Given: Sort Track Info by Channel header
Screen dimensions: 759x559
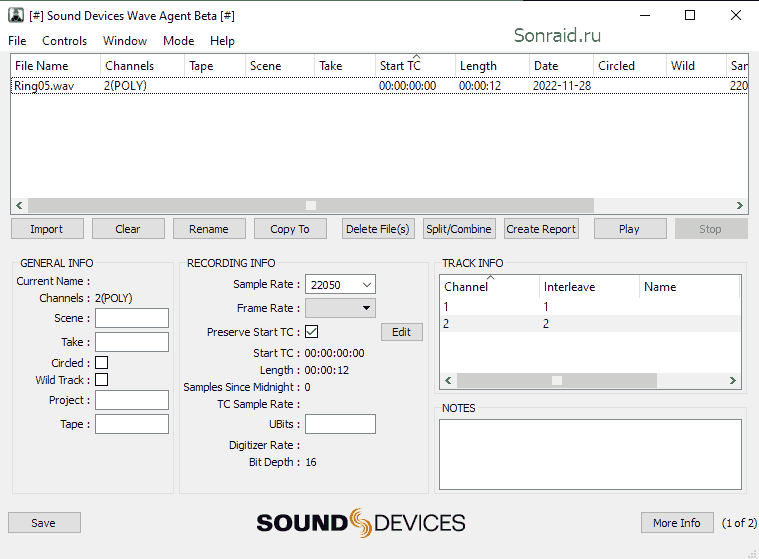Looking at the screenshot, I should pyautogui.click(x=489, y=287).
